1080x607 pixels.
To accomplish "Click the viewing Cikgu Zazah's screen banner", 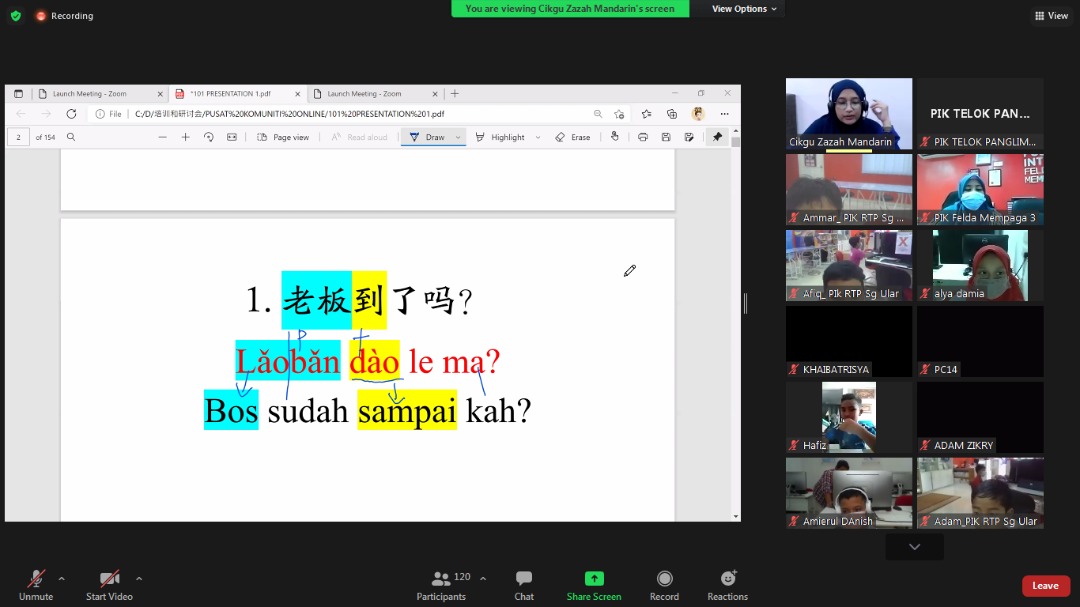I will point(570,9).
